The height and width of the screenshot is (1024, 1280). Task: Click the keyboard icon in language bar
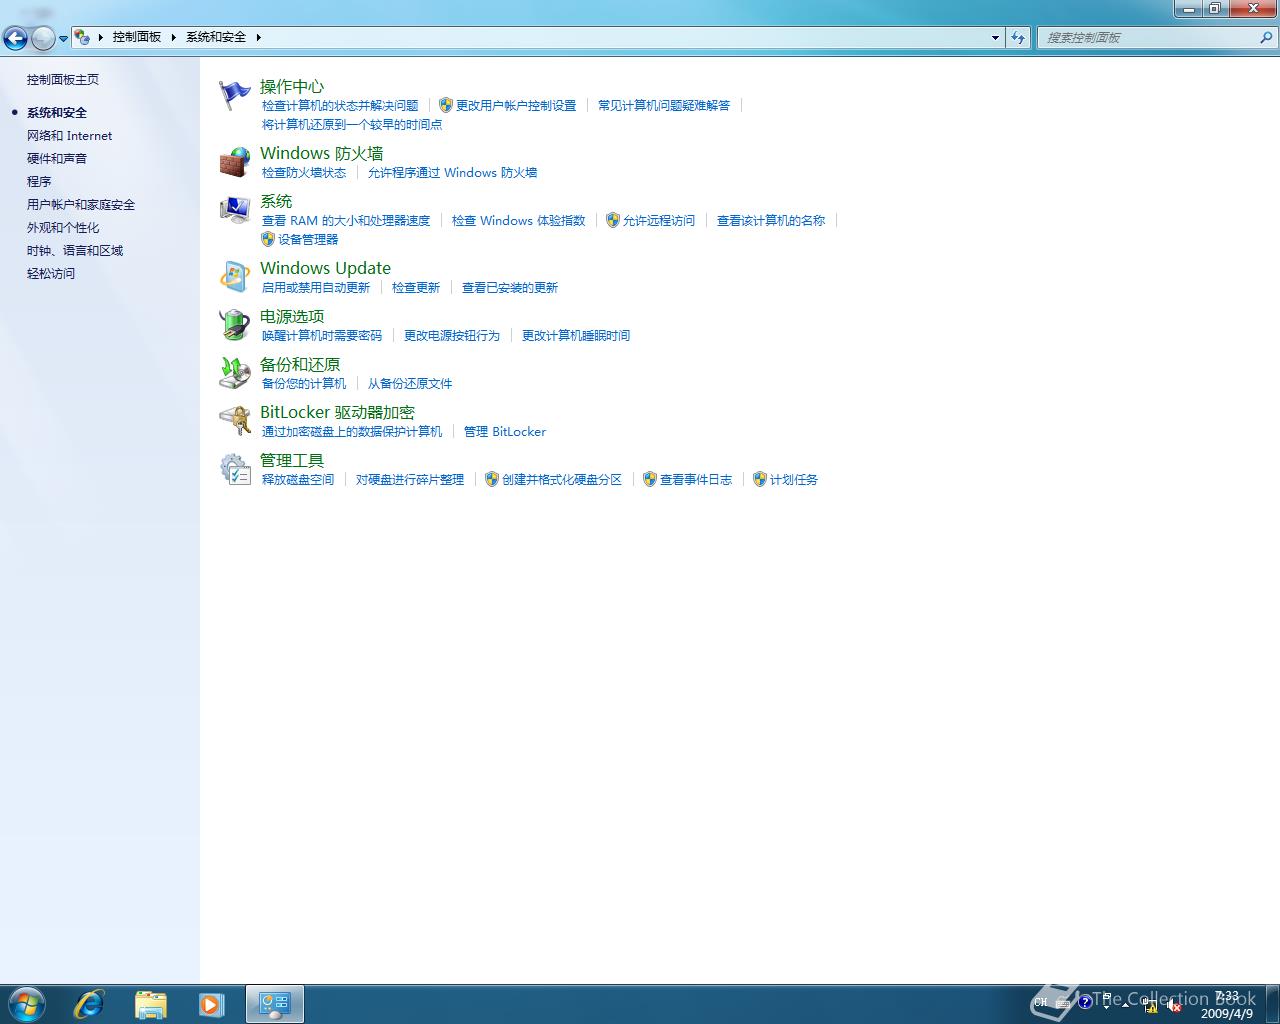[x=1062, y=1003]
